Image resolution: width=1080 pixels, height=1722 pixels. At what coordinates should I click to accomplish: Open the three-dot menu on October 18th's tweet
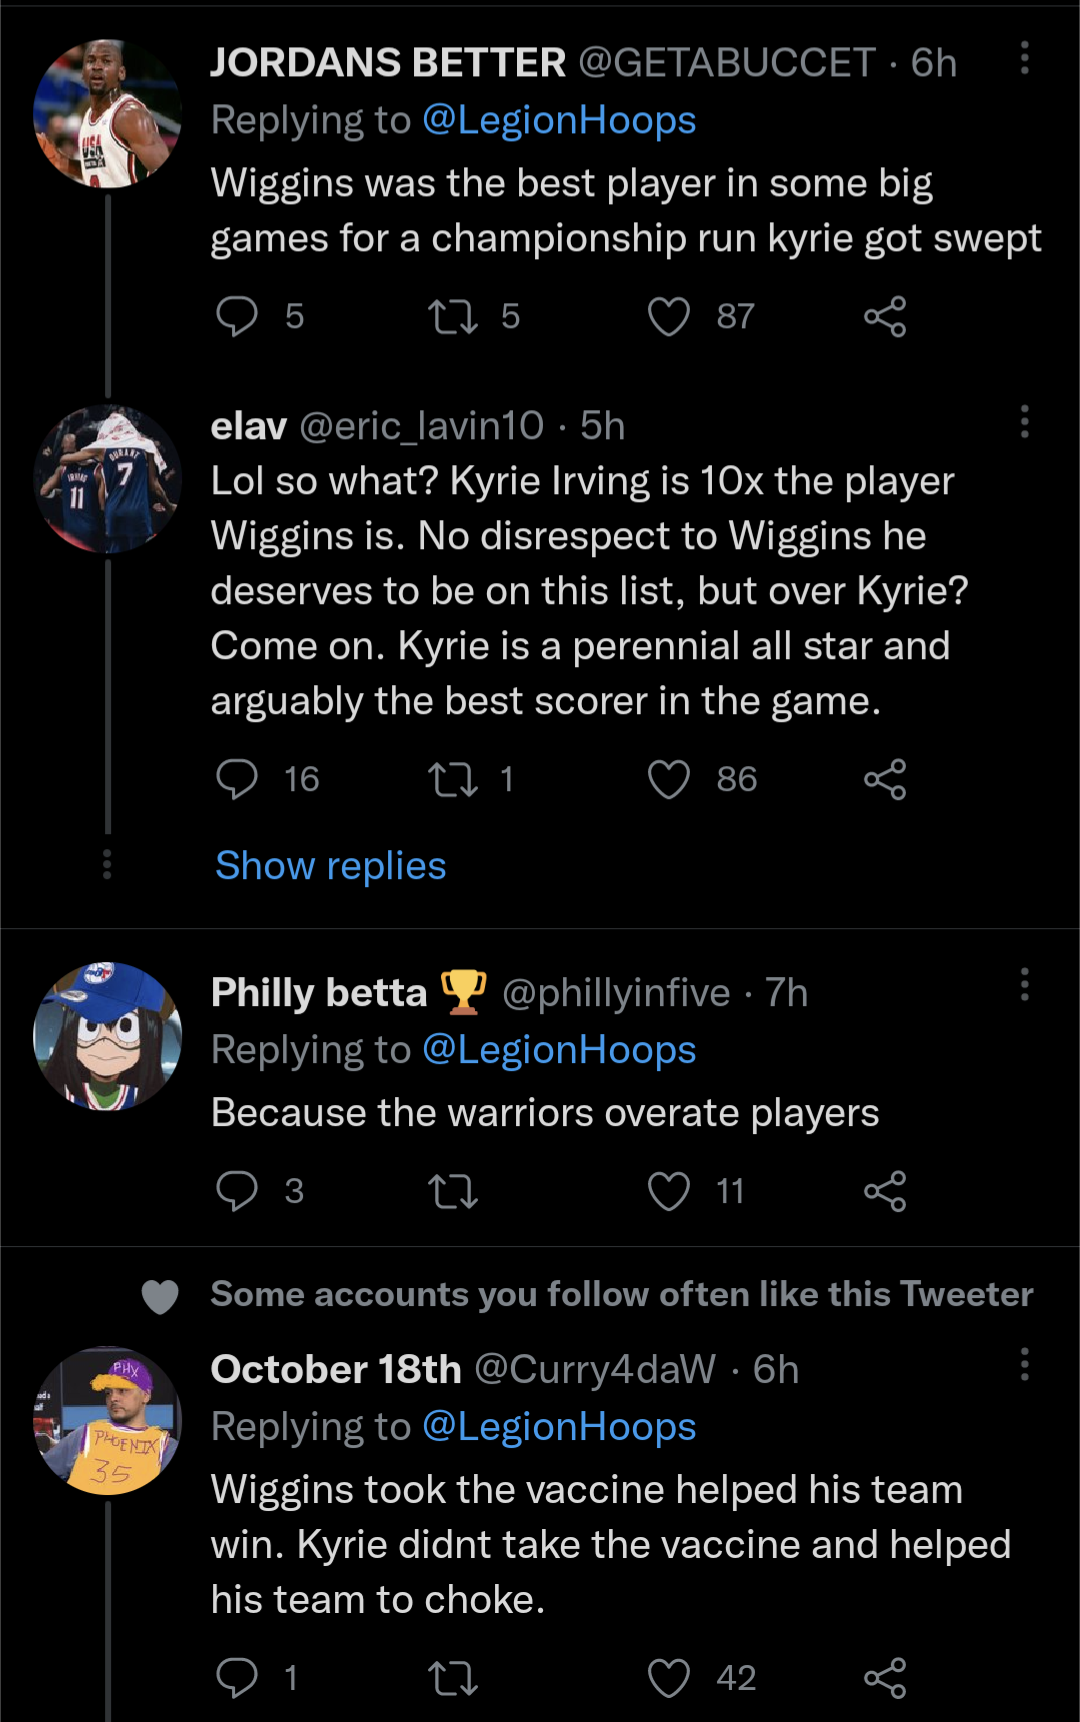point(1023,1362)
